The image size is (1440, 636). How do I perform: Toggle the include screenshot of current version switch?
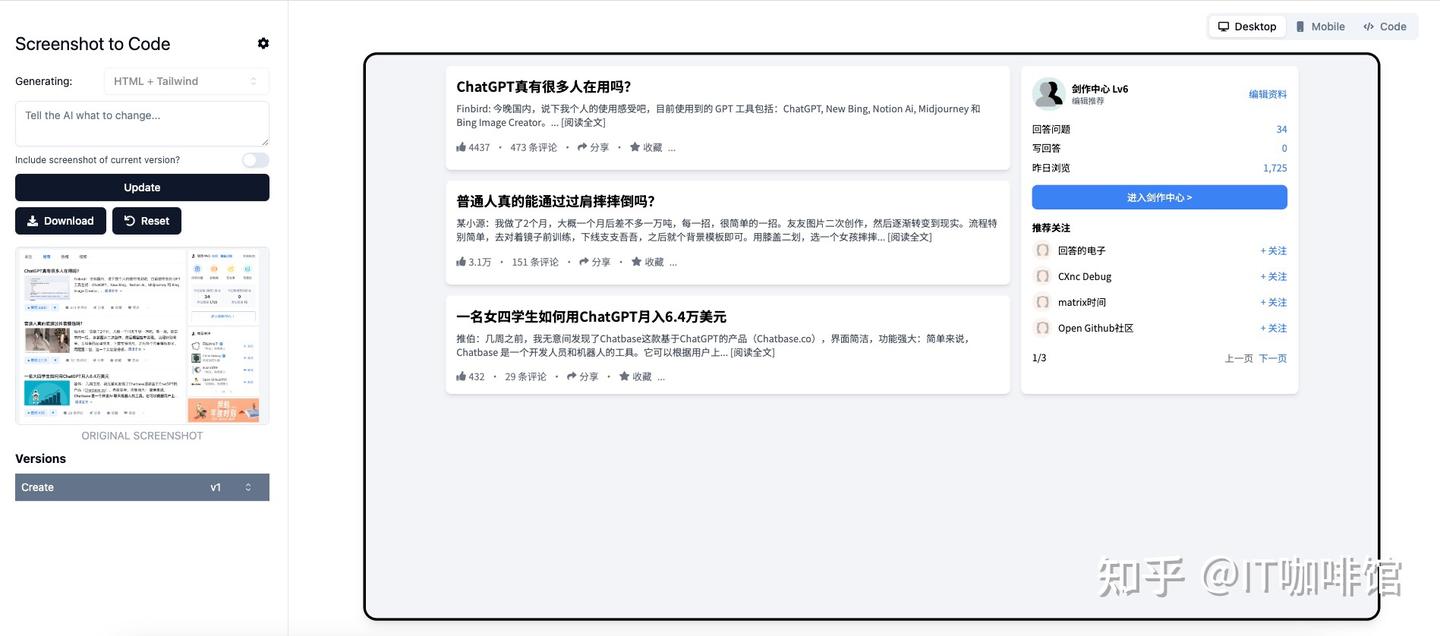click(255, 159)
